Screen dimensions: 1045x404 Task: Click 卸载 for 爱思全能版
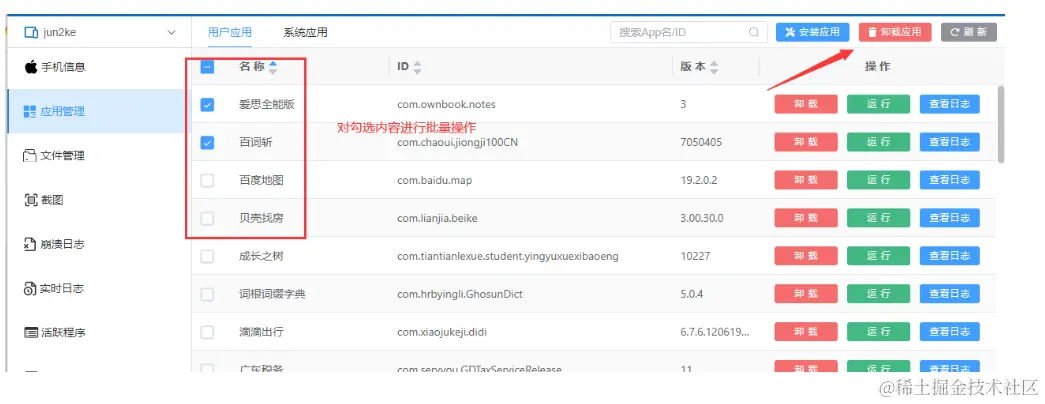coord(805,105)
